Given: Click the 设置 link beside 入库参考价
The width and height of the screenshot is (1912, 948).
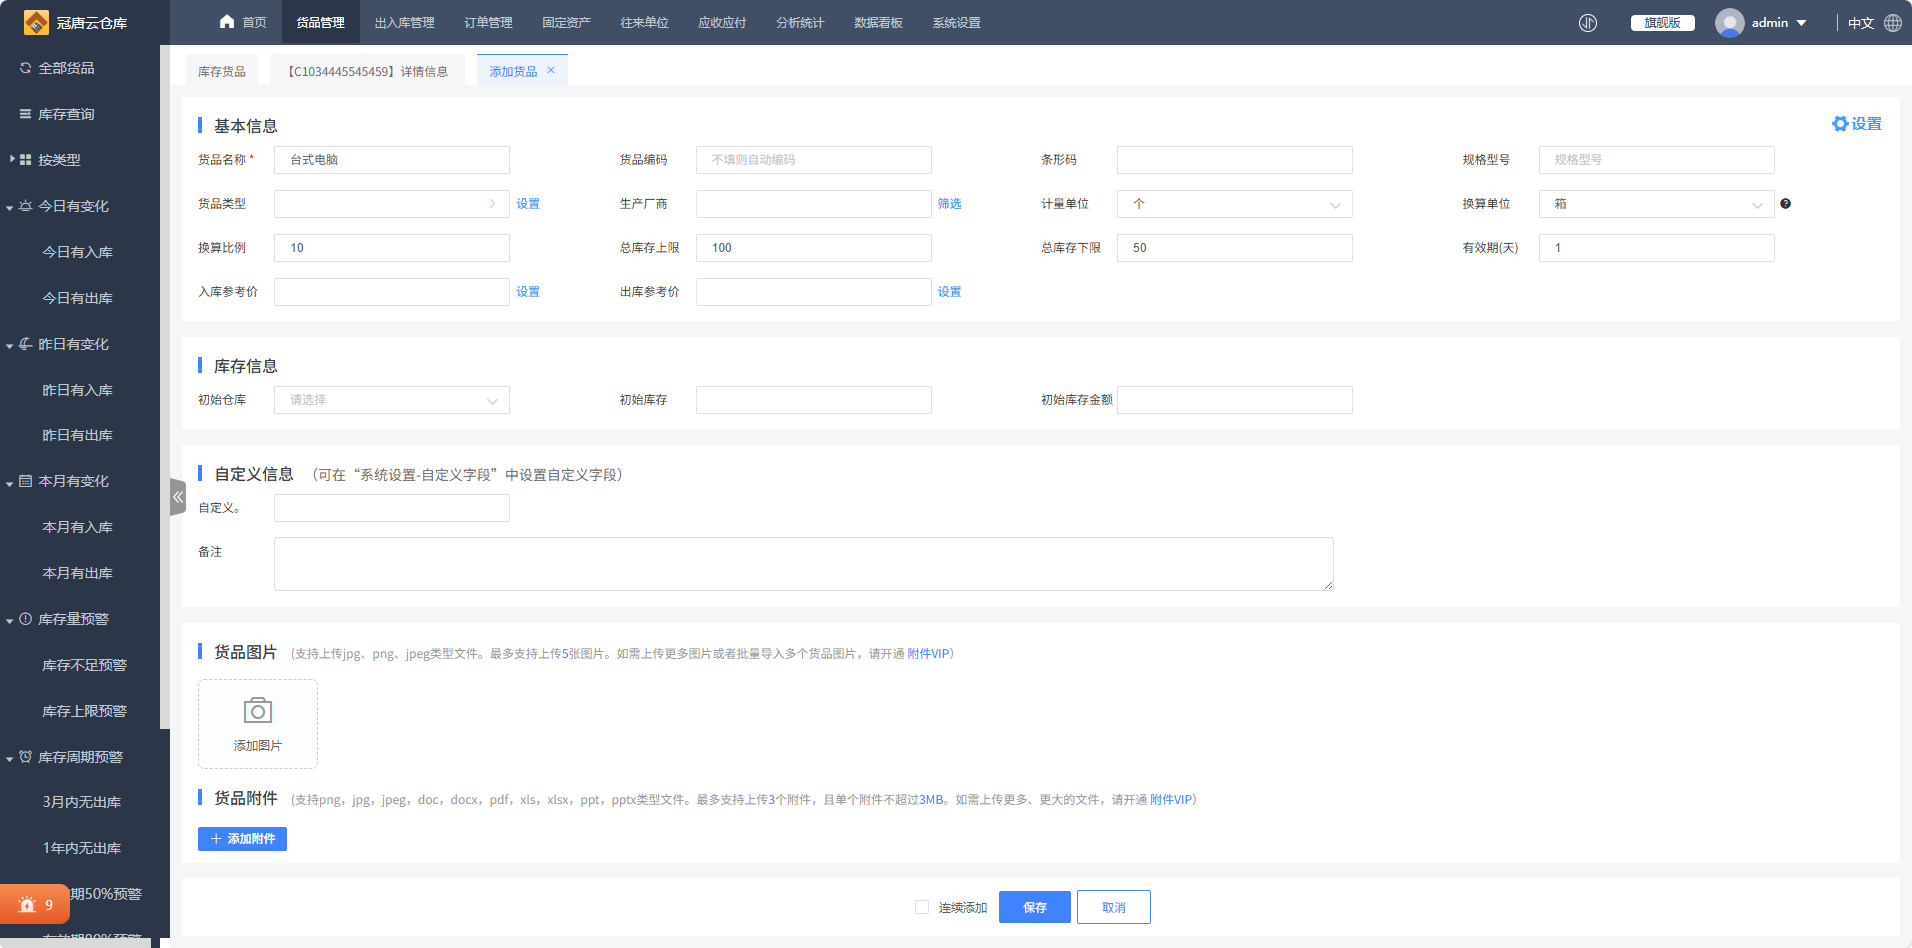Looking at the screenshot, I should 528,292.
